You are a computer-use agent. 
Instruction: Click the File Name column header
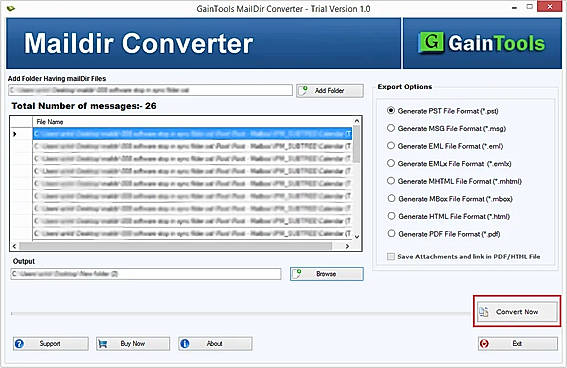tap(192, 122)
